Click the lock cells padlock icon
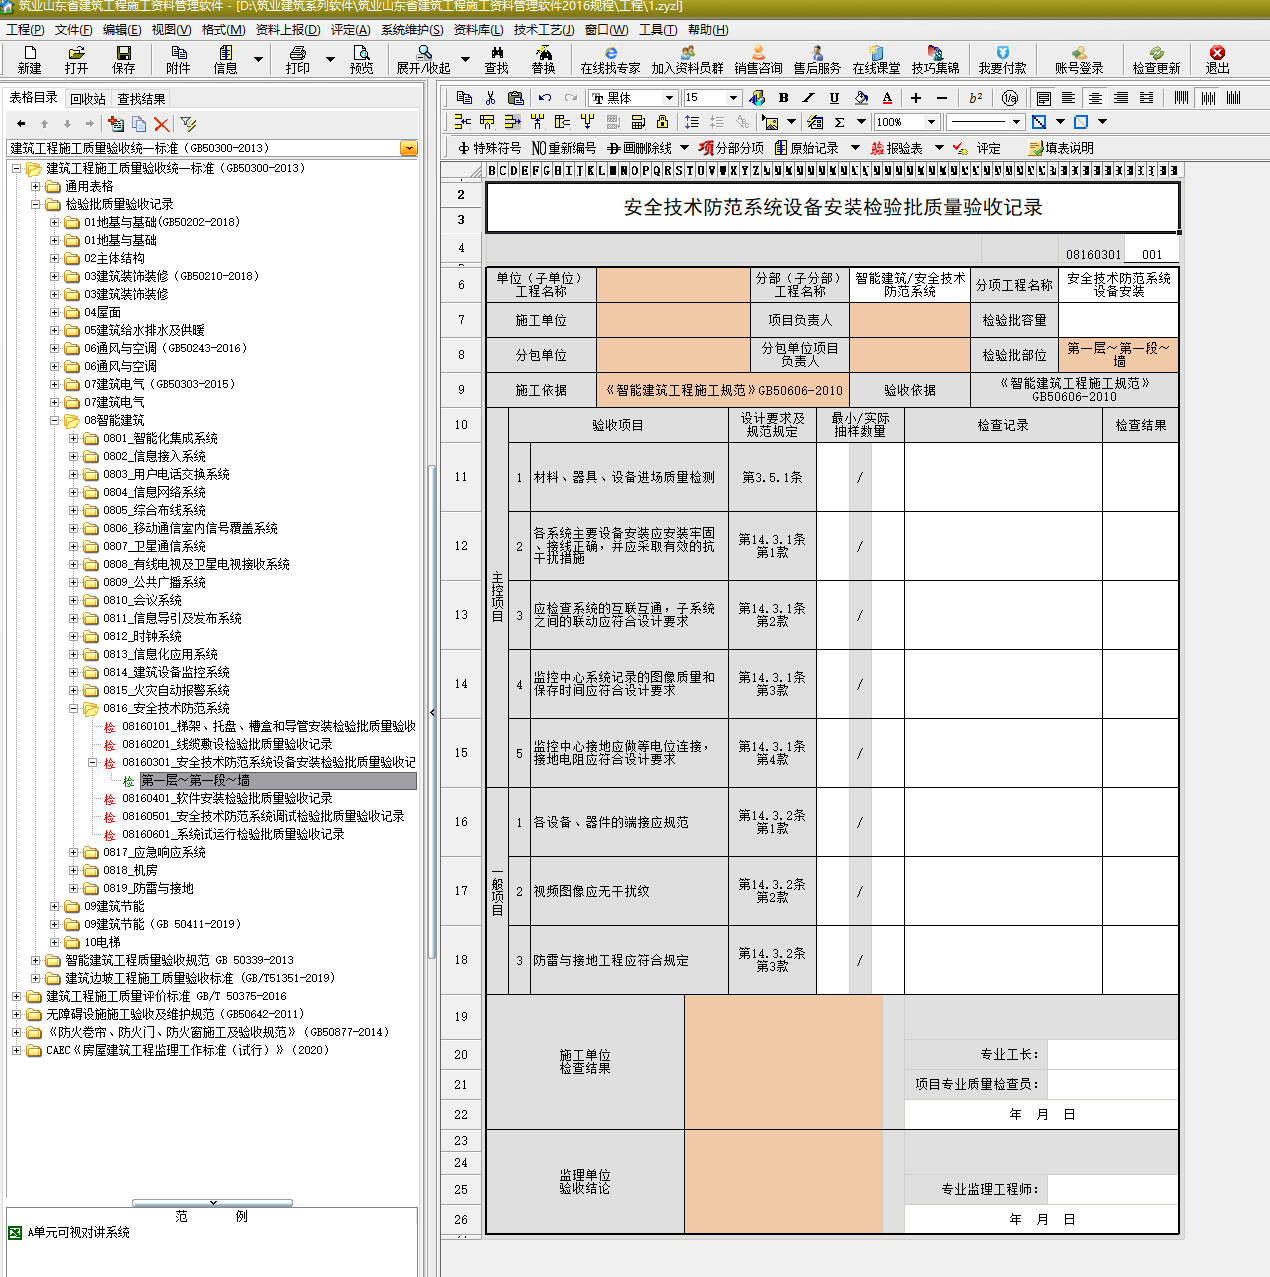 click(662, 122)
